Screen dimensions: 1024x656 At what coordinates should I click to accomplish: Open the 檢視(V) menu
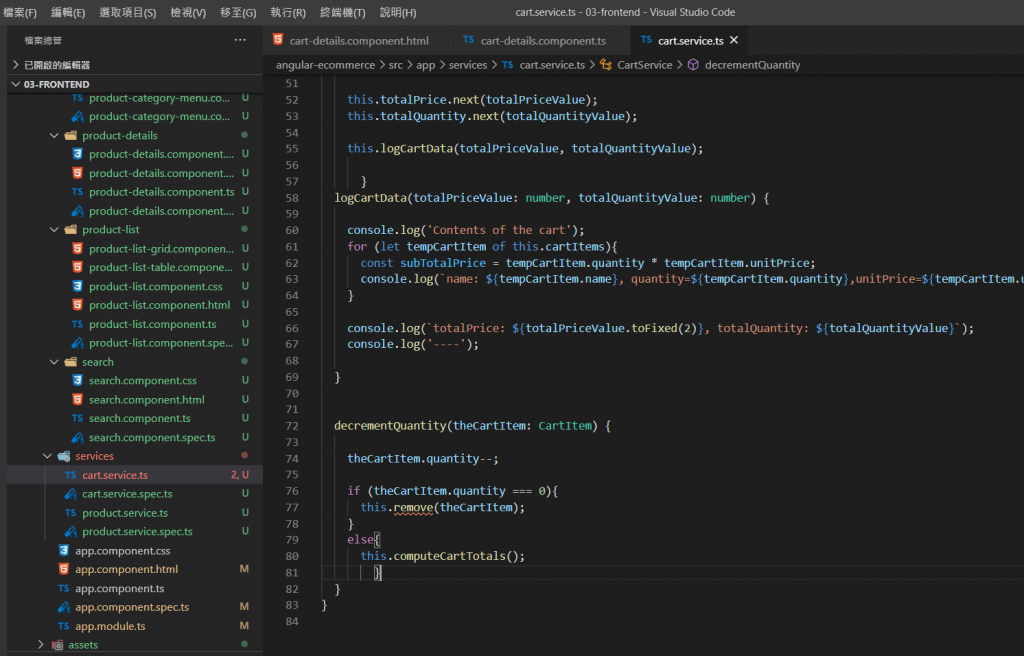point(188,13)
